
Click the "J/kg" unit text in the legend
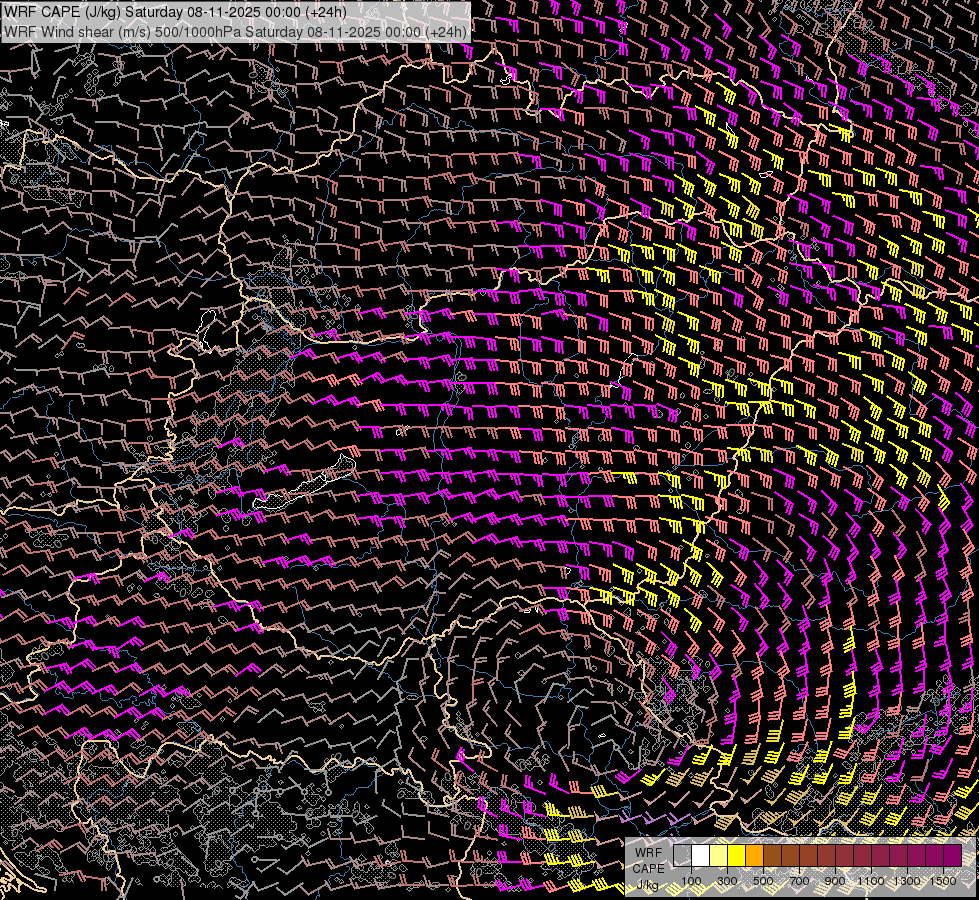pyautogui.click(x=647, y=884)
